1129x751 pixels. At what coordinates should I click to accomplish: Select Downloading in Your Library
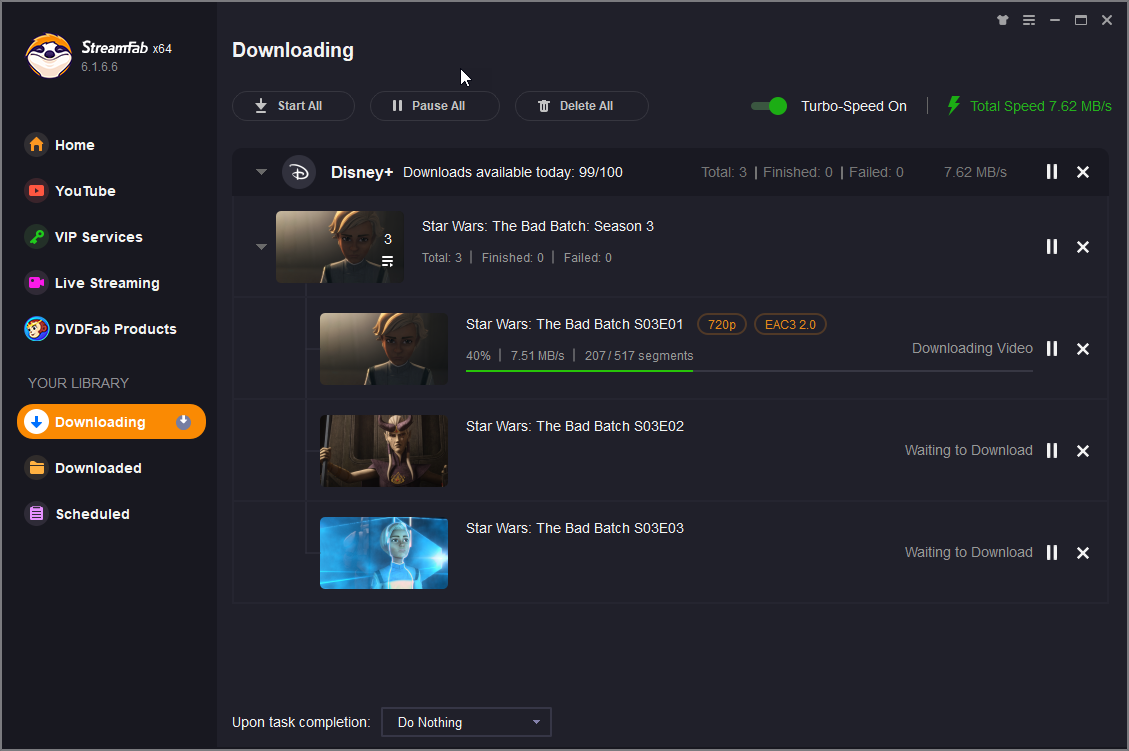coord(112,422)
